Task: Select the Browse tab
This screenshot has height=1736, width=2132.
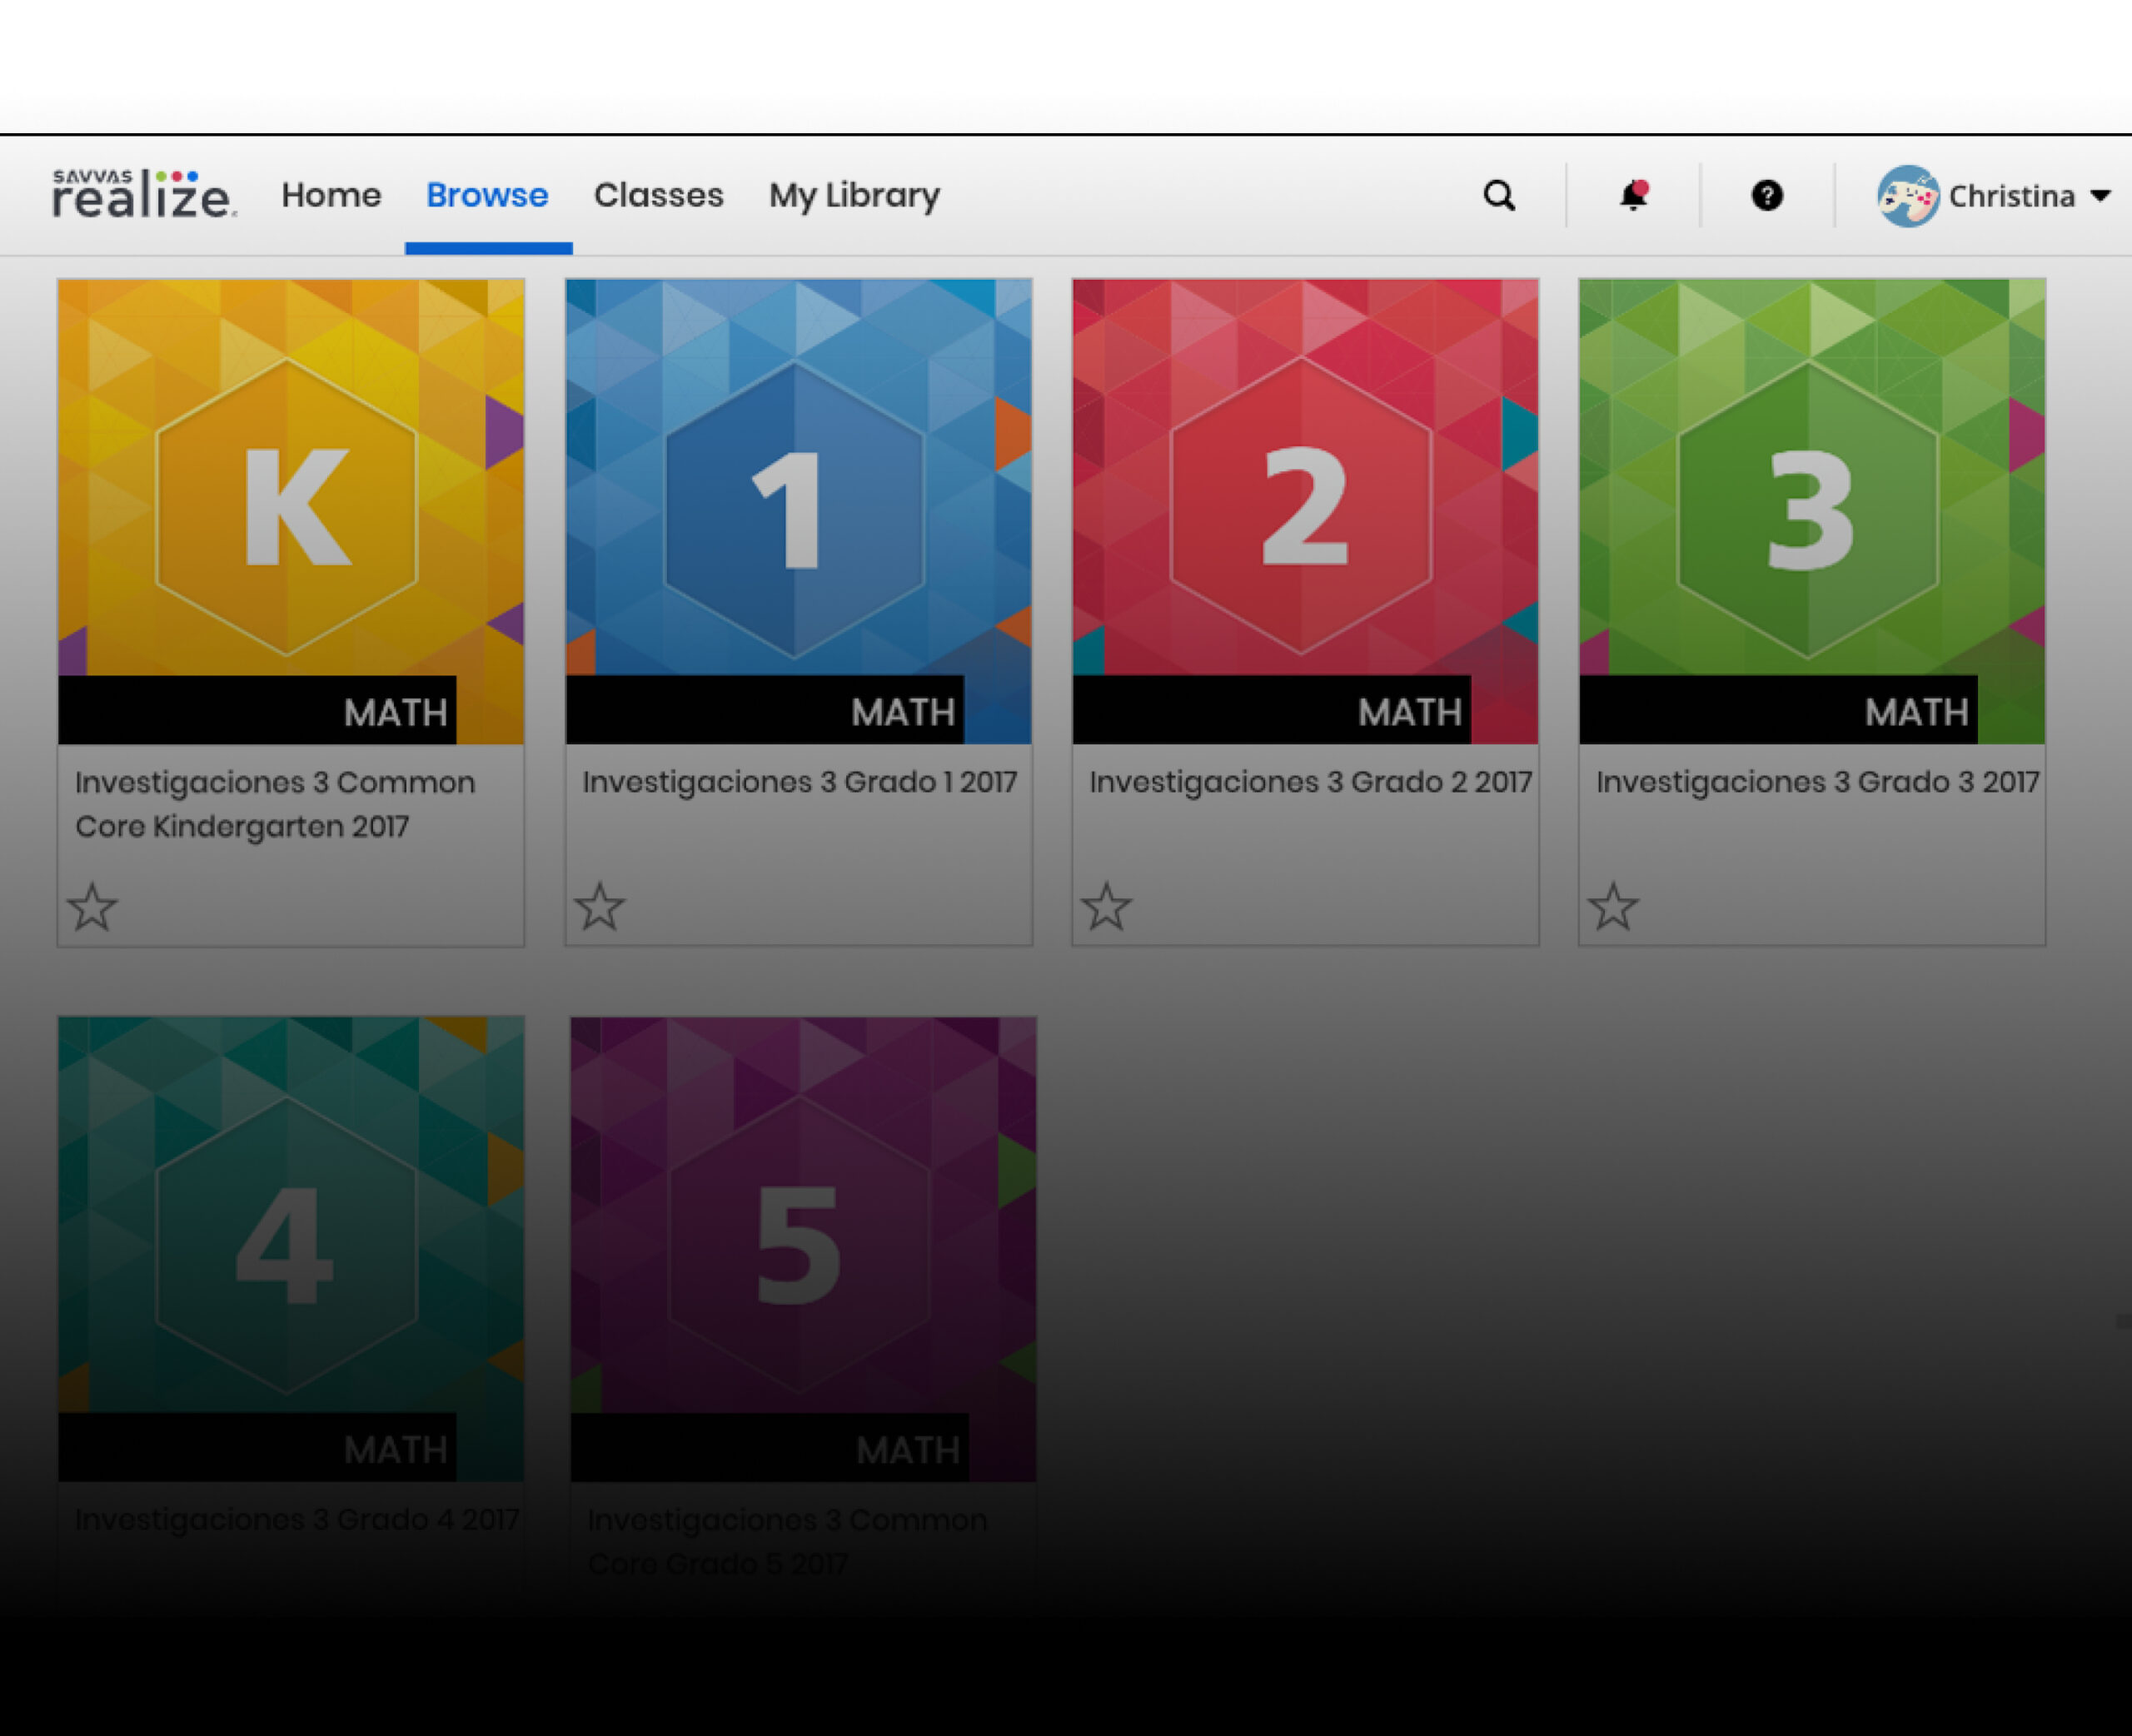Action: (x=487, y=195)
